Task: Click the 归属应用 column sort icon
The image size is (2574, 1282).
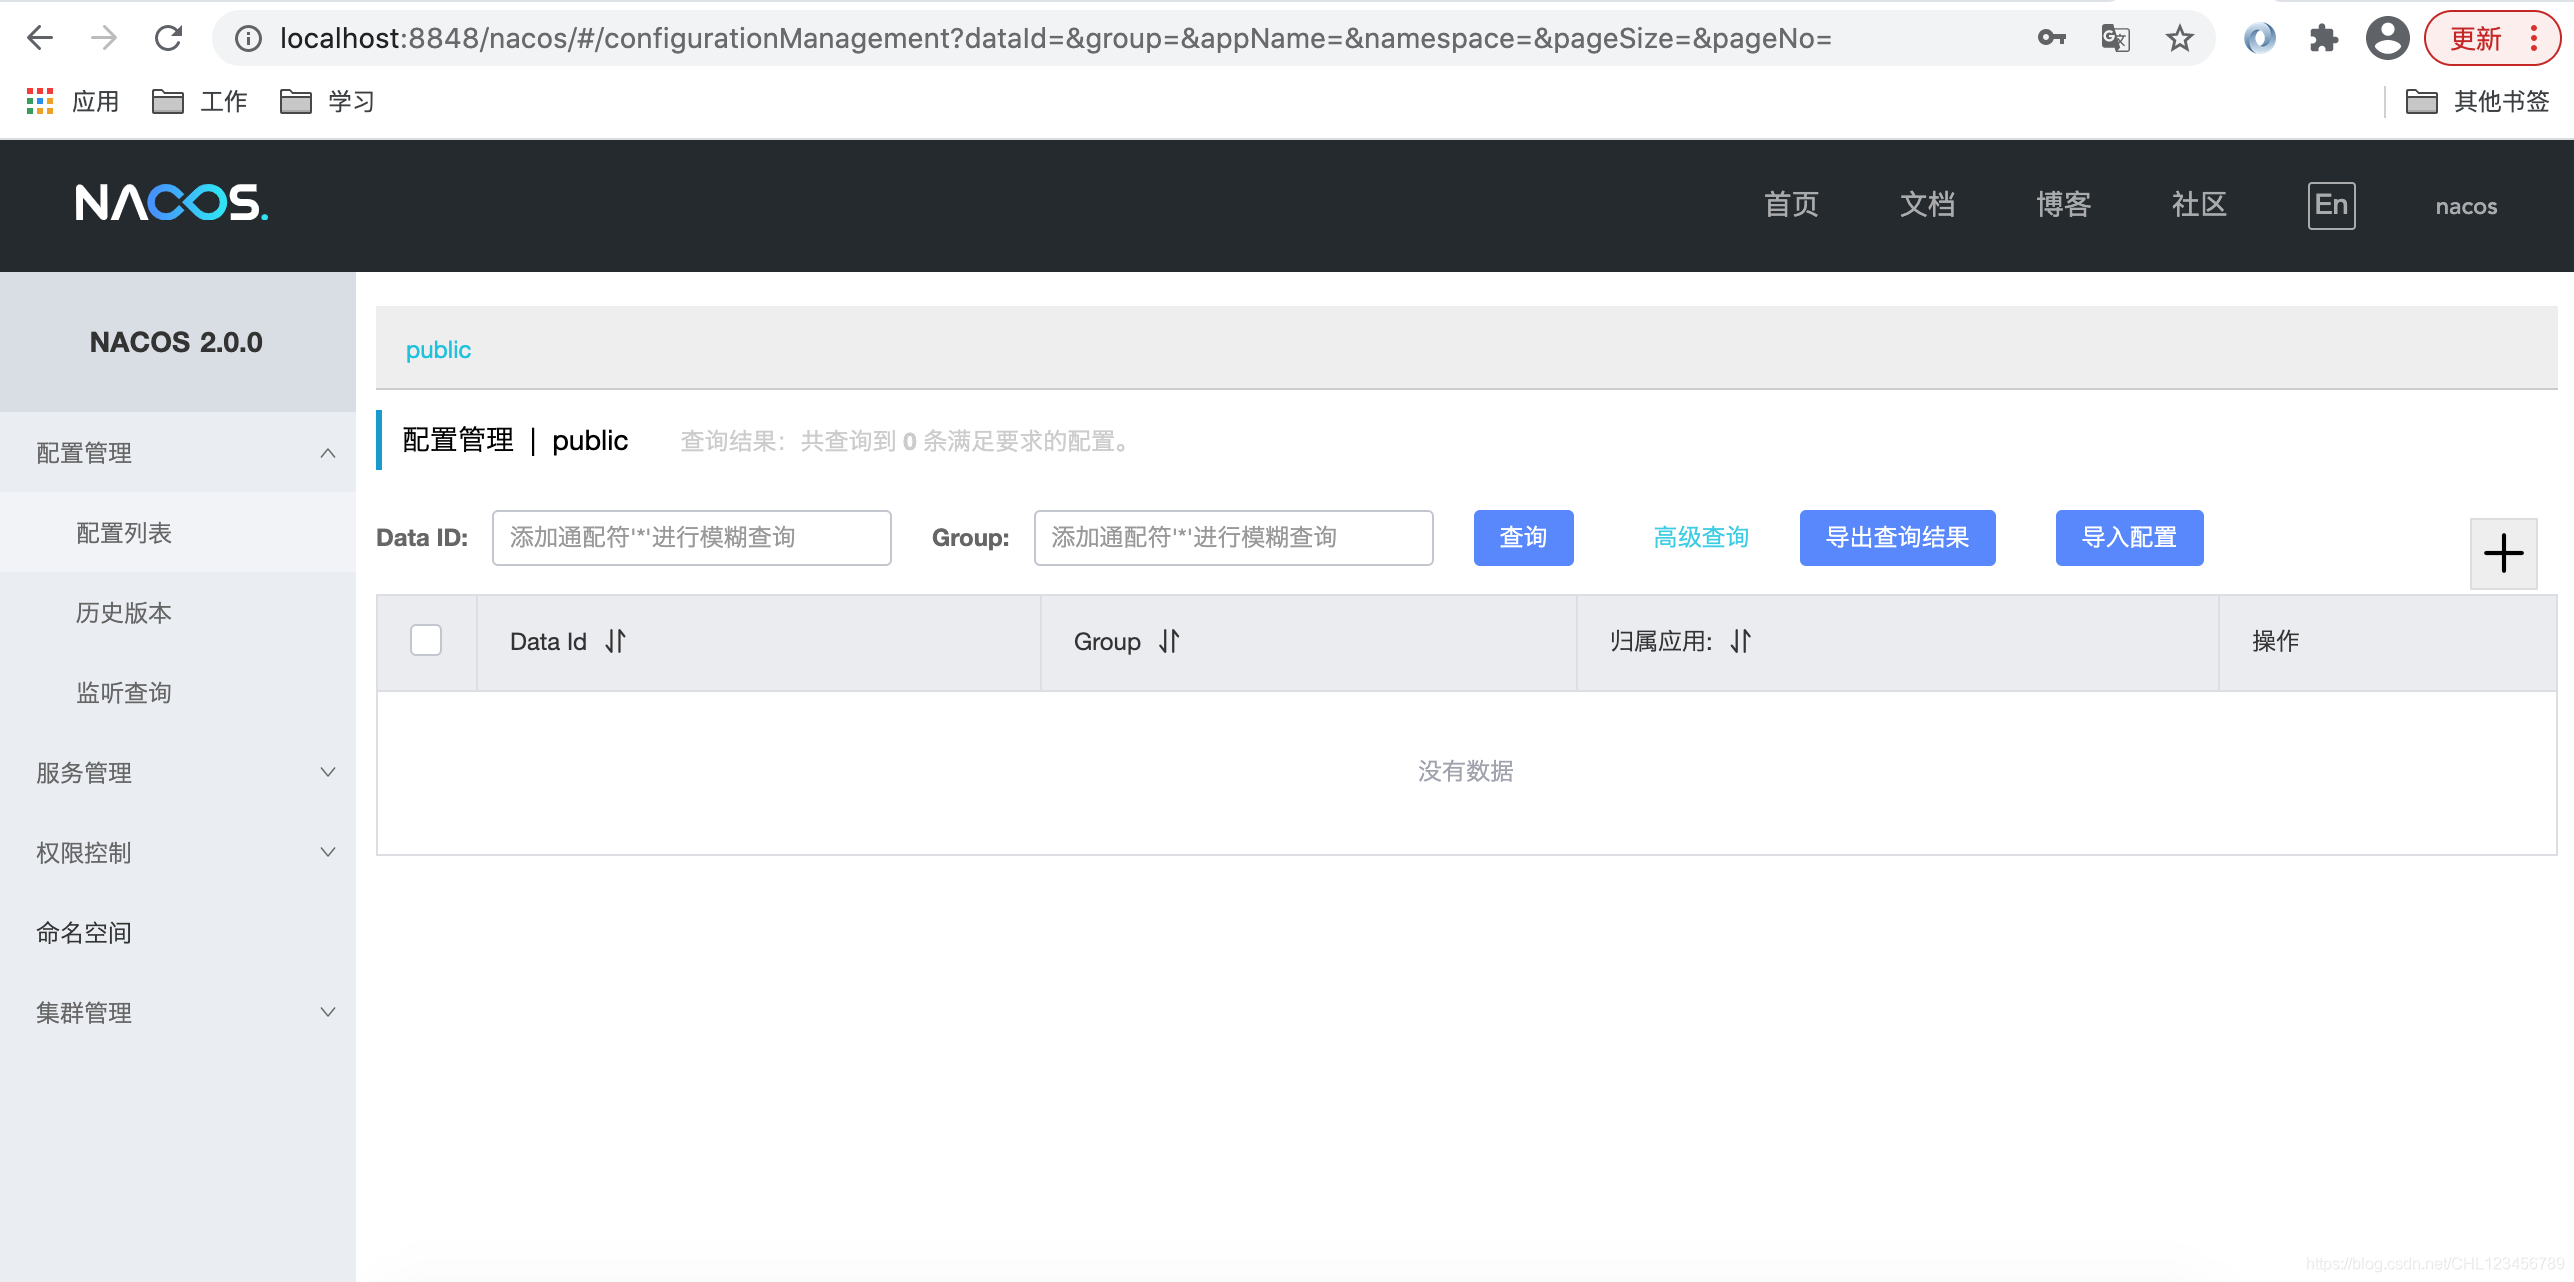Action: 1741,641
